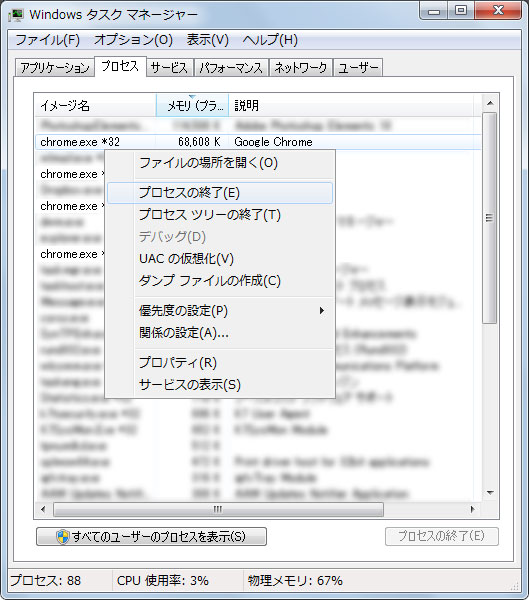Switch to the サービス tab
This screenshot has height=600, width=529.
pyautogui.click(x=169, y=68)
